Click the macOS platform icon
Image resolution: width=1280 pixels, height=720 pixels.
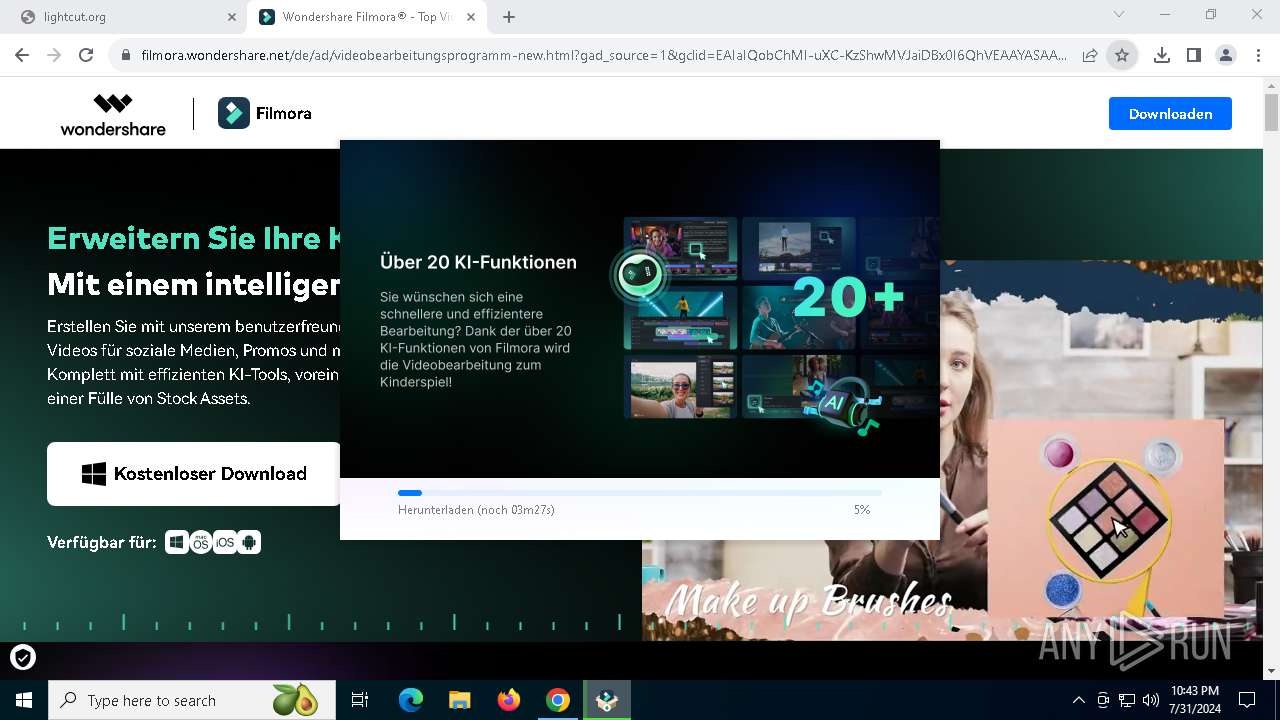click(x=201, y=543)
